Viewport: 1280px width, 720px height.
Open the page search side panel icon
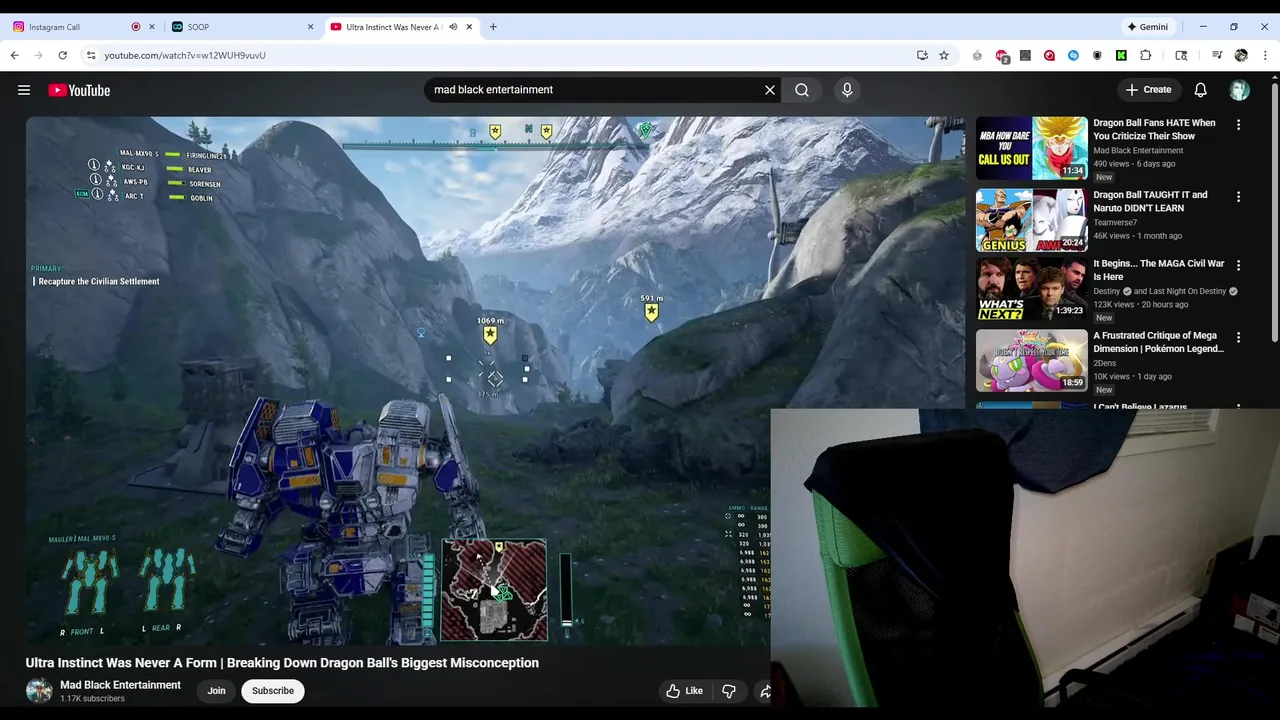point(1181,55)
